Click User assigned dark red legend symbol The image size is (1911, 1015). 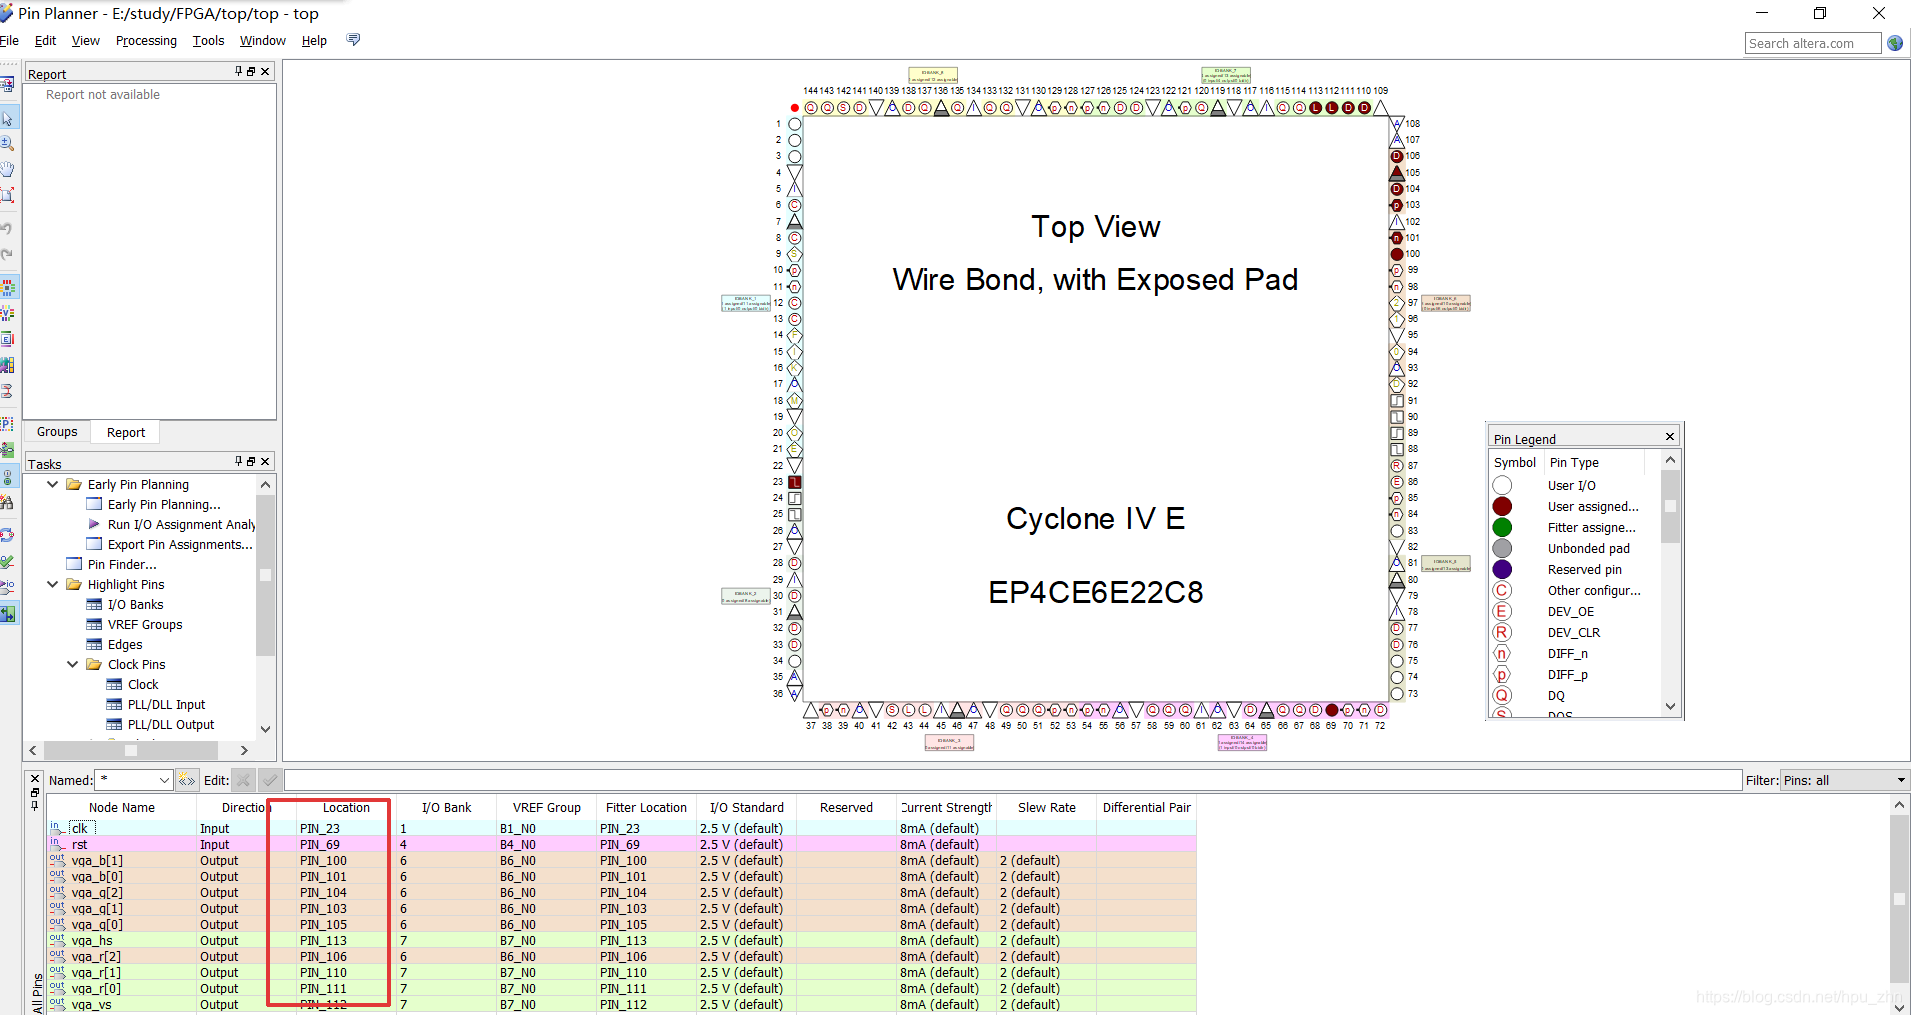tap(1502, 506)
